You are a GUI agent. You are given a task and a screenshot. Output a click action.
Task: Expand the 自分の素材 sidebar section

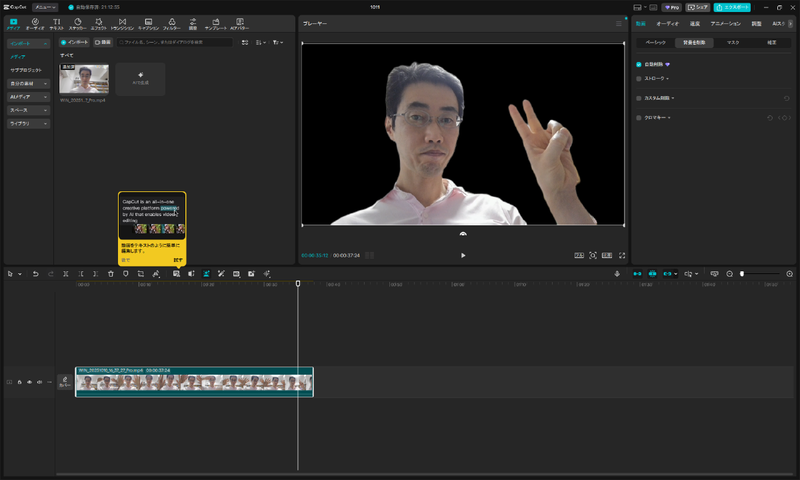(28, 84)
